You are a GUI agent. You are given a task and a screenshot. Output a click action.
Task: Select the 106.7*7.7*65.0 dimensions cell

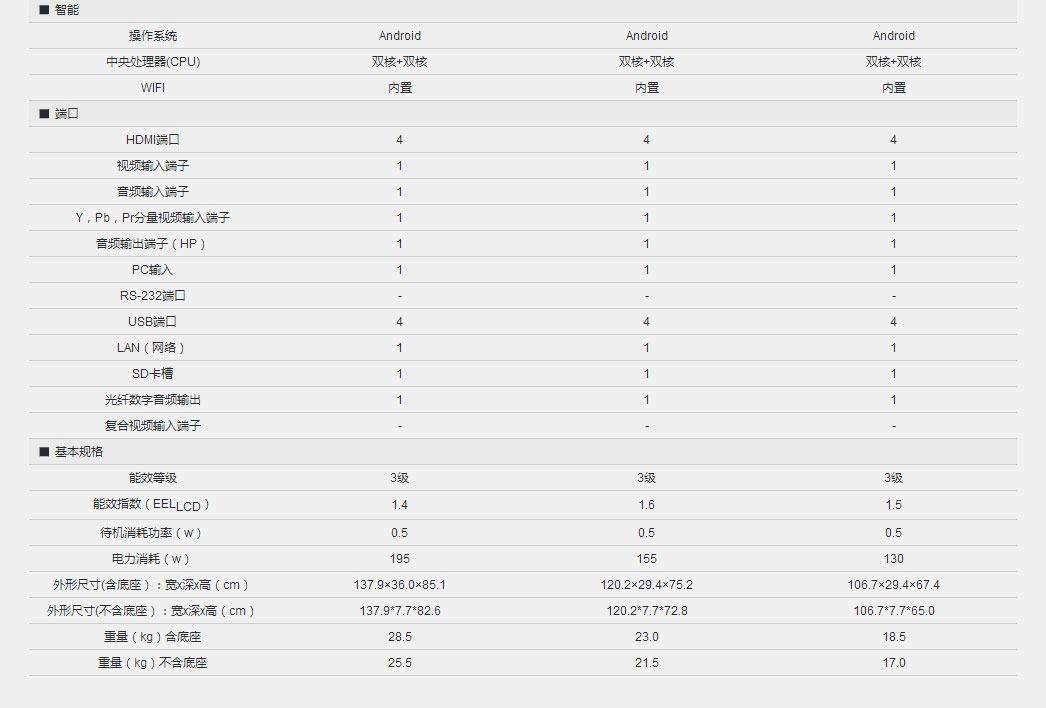[x=894, y=611]
